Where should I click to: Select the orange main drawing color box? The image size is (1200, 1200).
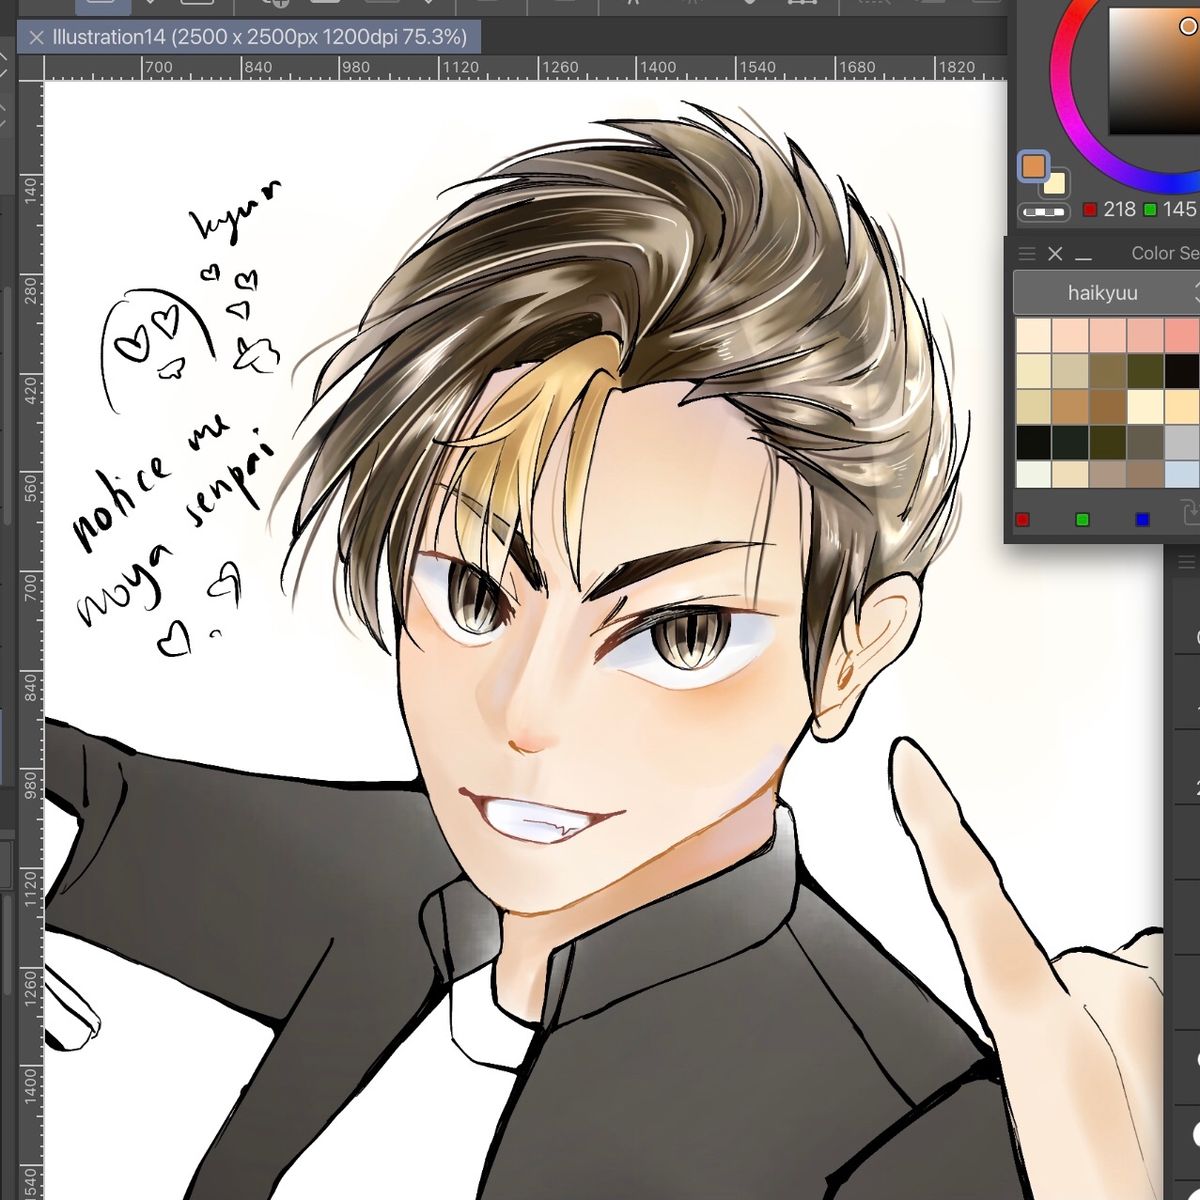pos(1033,166)
